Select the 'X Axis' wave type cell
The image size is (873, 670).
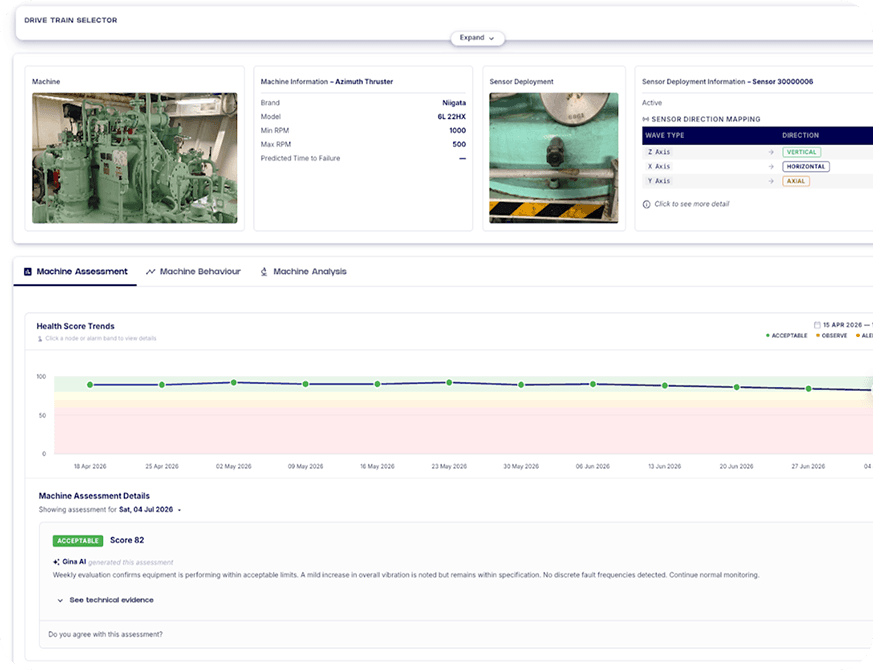[x=659, y=167]
